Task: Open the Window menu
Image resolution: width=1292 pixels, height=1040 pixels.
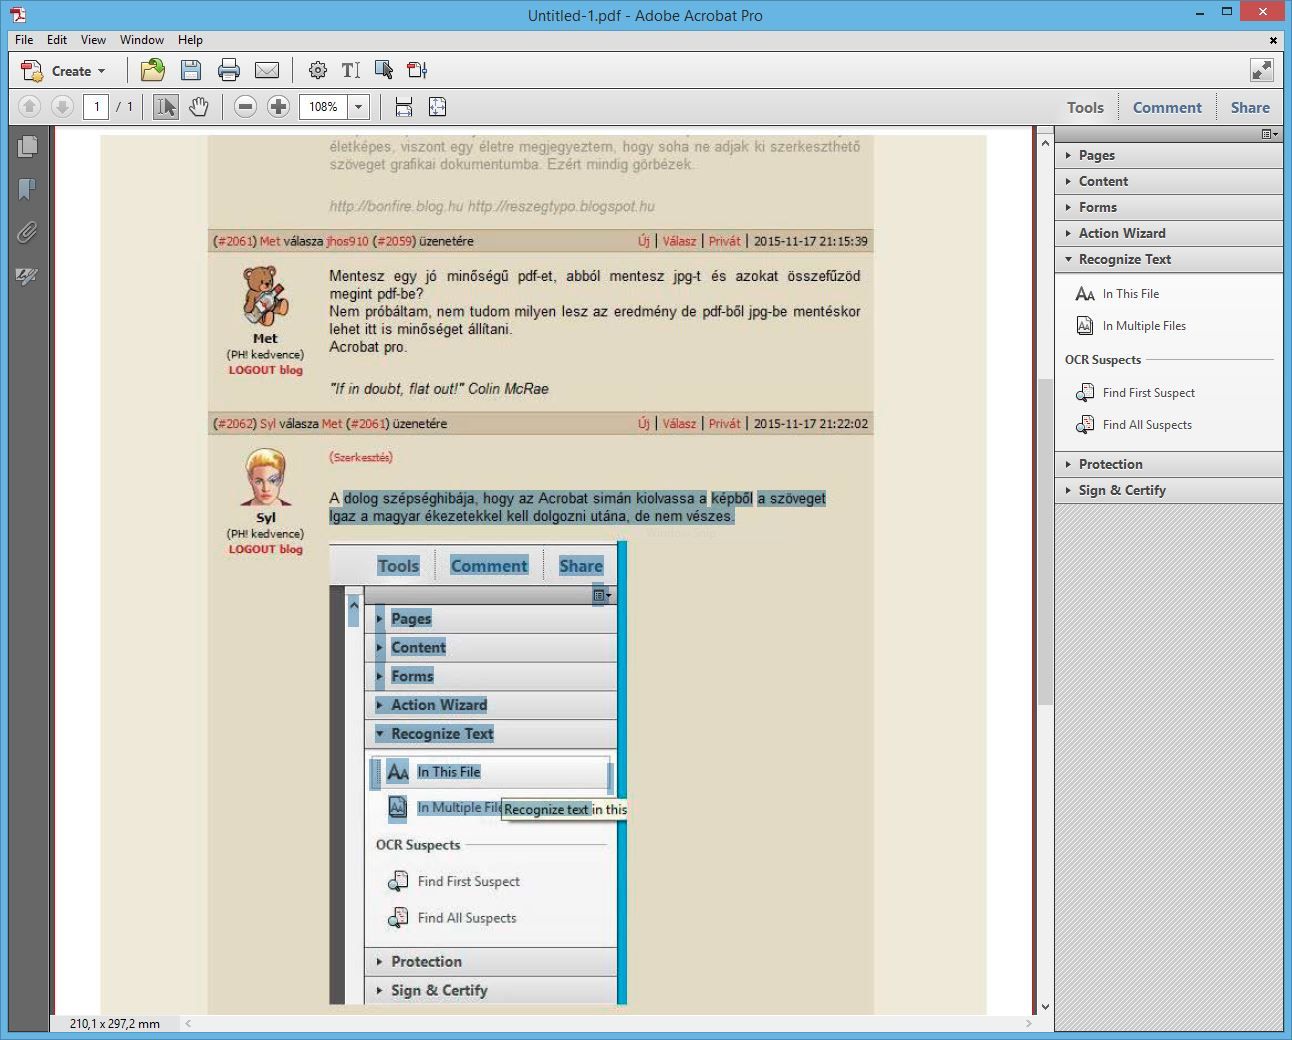Action: [142, 40]
